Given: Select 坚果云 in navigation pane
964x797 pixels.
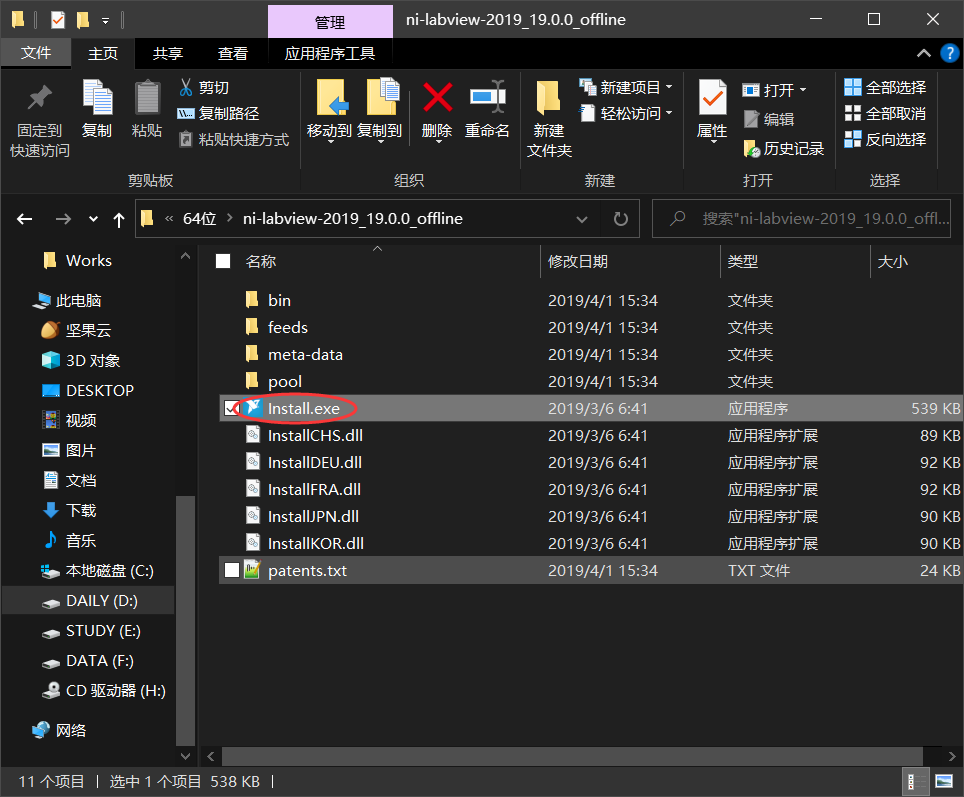Looking at the screenshot, I should click(x=76, y=330).
